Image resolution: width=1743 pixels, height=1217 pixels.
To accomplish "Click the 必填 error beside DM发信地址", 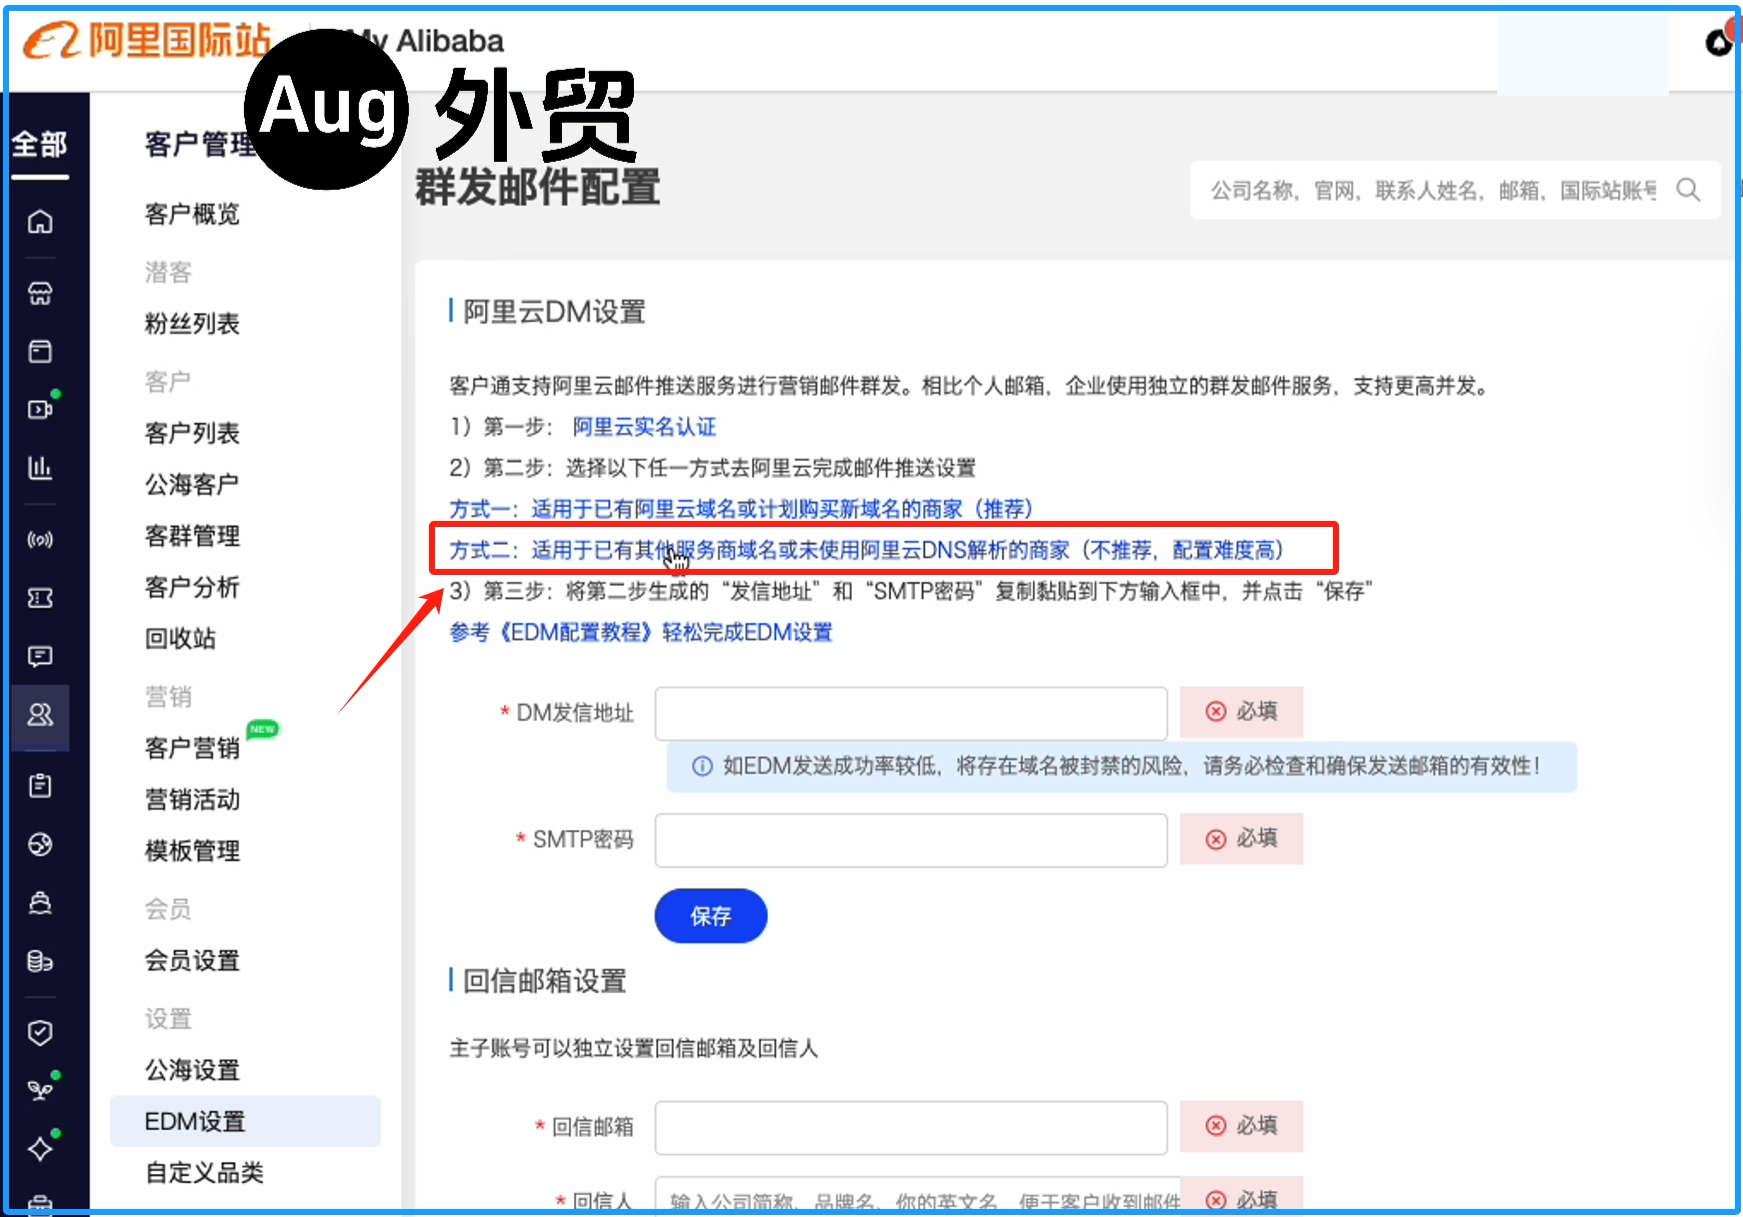I will (x=1242, y=711).
